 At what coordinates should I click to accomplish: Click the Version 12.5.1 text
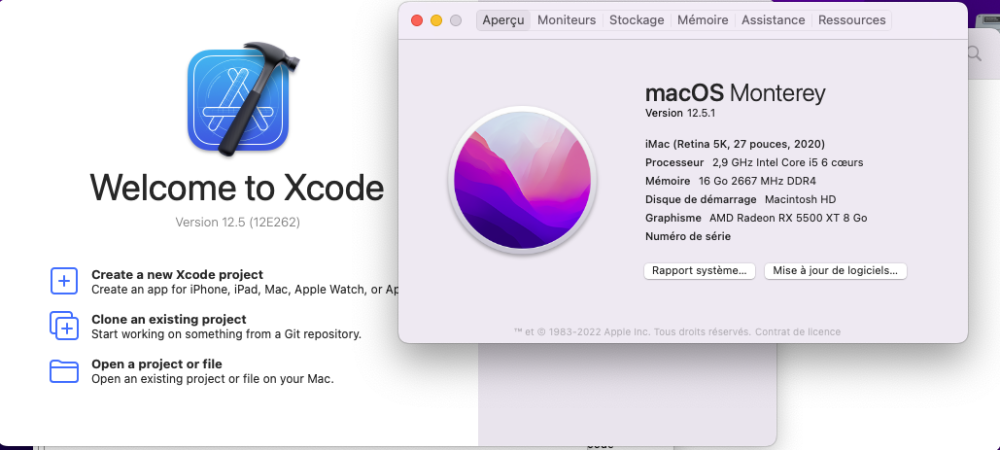point(681,113)
